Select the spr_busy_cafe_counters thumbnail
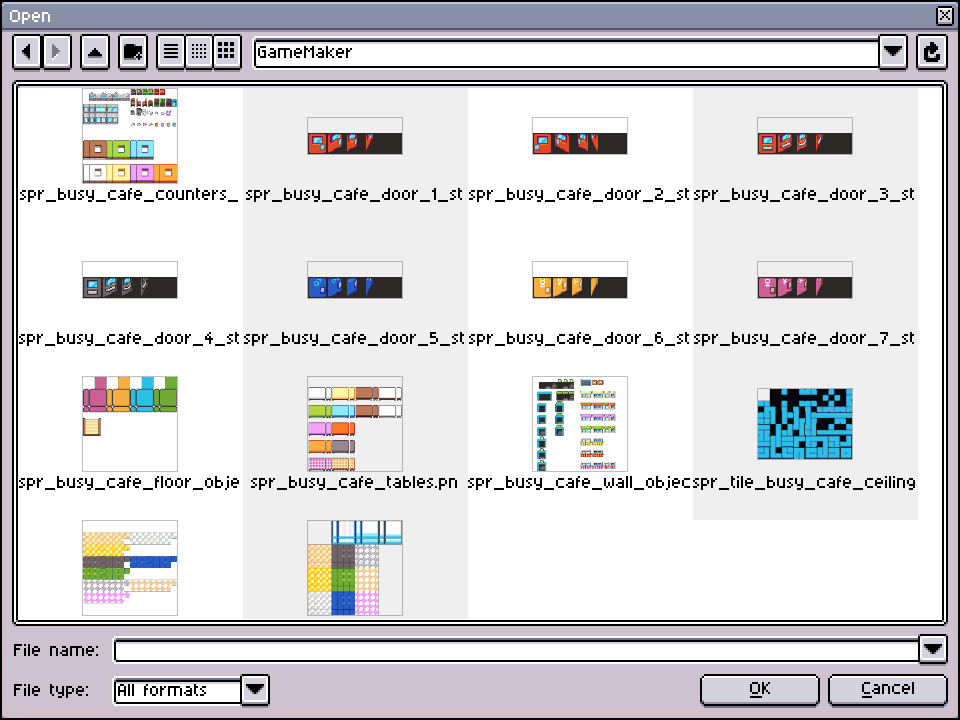Viewport: 960px width, 720px height. point(130,136)
